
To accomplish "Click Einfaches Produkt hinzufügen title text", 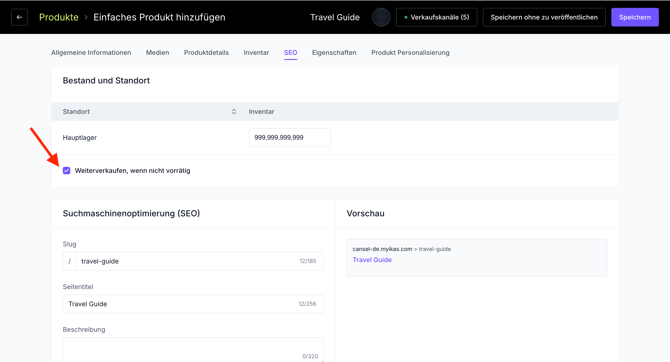I will pos(159,18).
